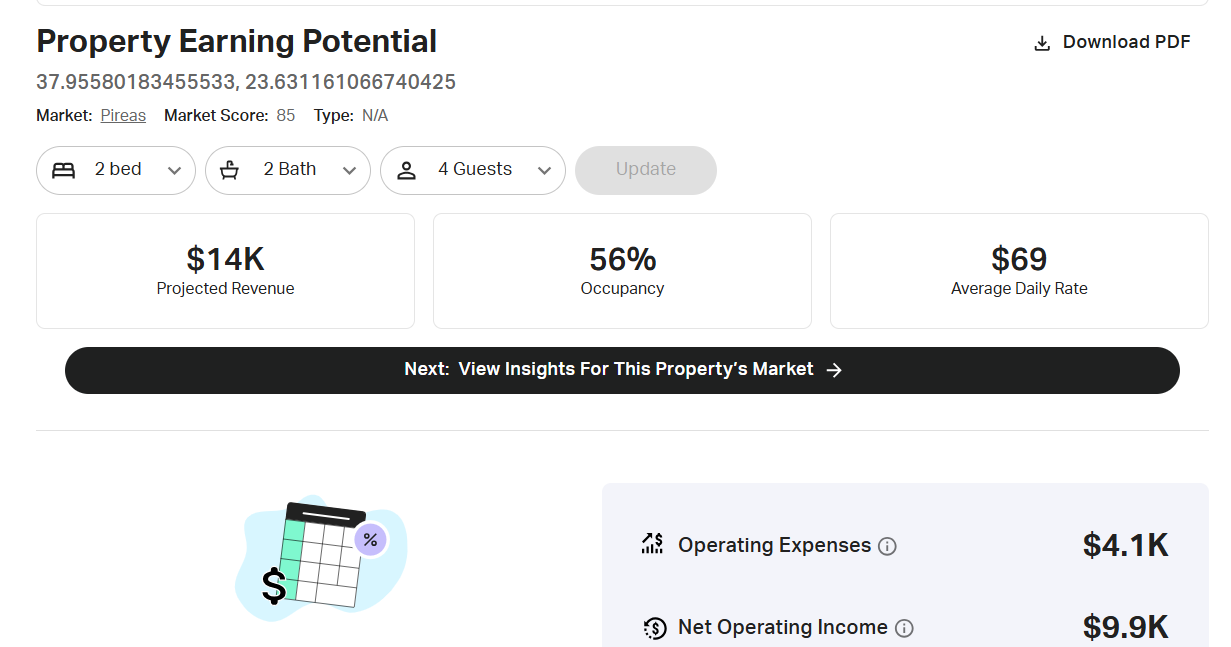Expand the 2 bed dropdown chevron
This screenshot has width=1231, height=647.
(x=174, y=171)
